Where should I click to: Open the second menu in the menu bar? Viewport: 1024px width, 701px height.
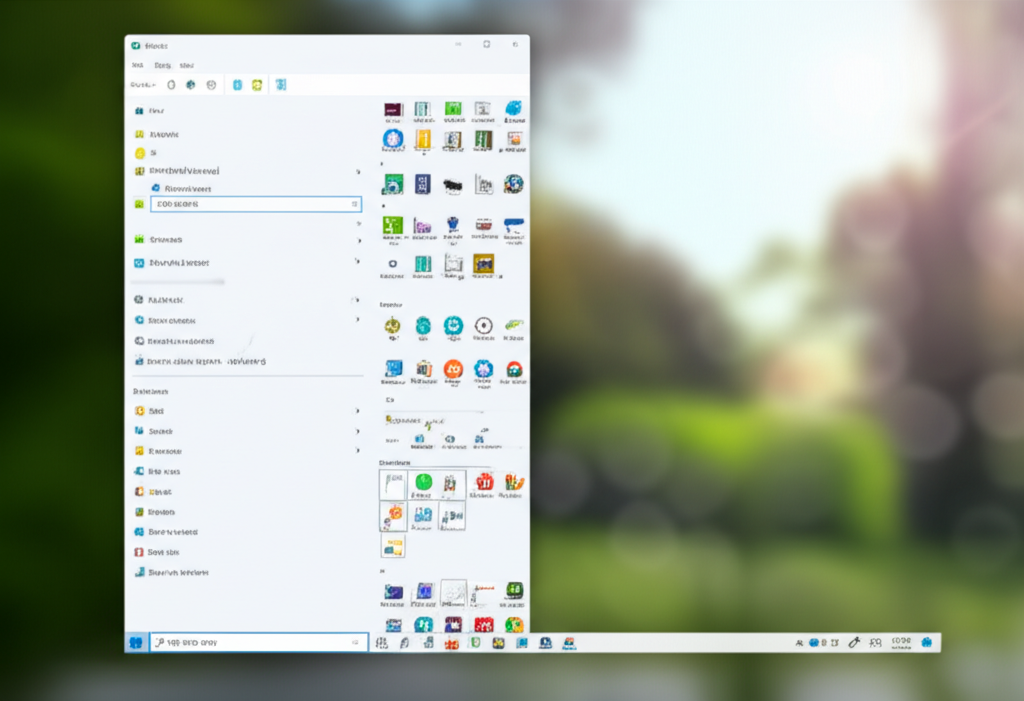162,65
